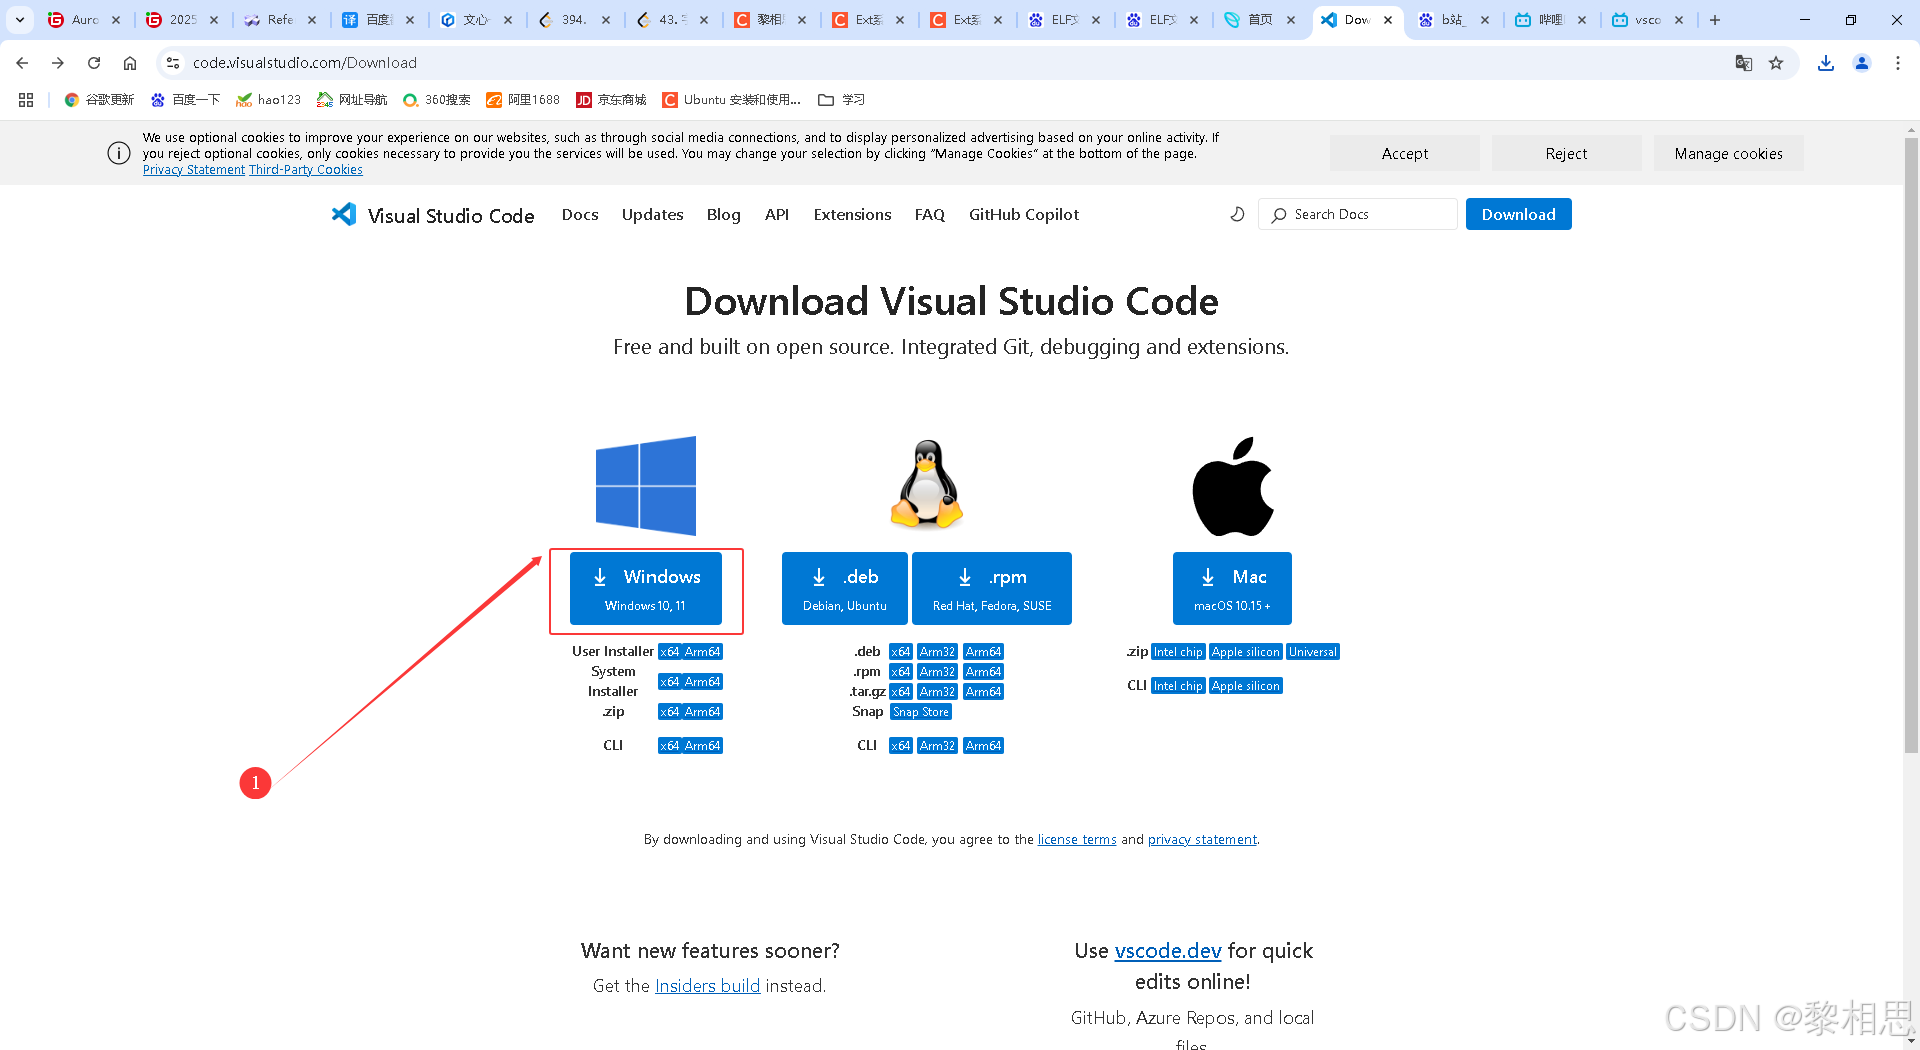This screenshot has height=1050, width=1920.
Task: Open the 阿里1688 bookmark
Action: 523,100
